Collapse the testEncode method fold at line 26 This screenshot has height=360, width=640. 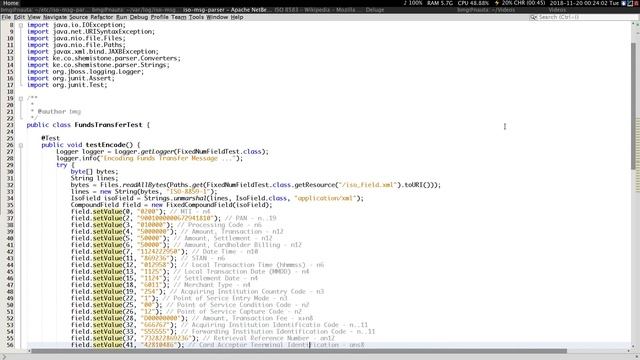pyautogui.click(x=21, y=145)
